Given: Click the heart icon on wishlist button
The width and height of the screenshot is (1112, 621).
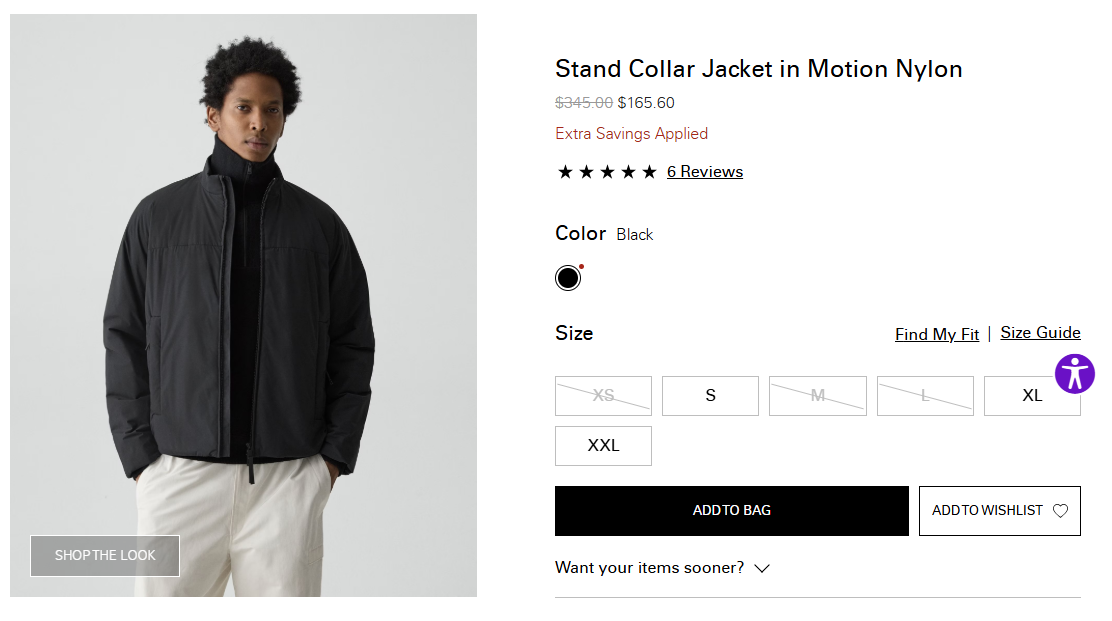Looking at the screenshot, I should (1060, 511).
